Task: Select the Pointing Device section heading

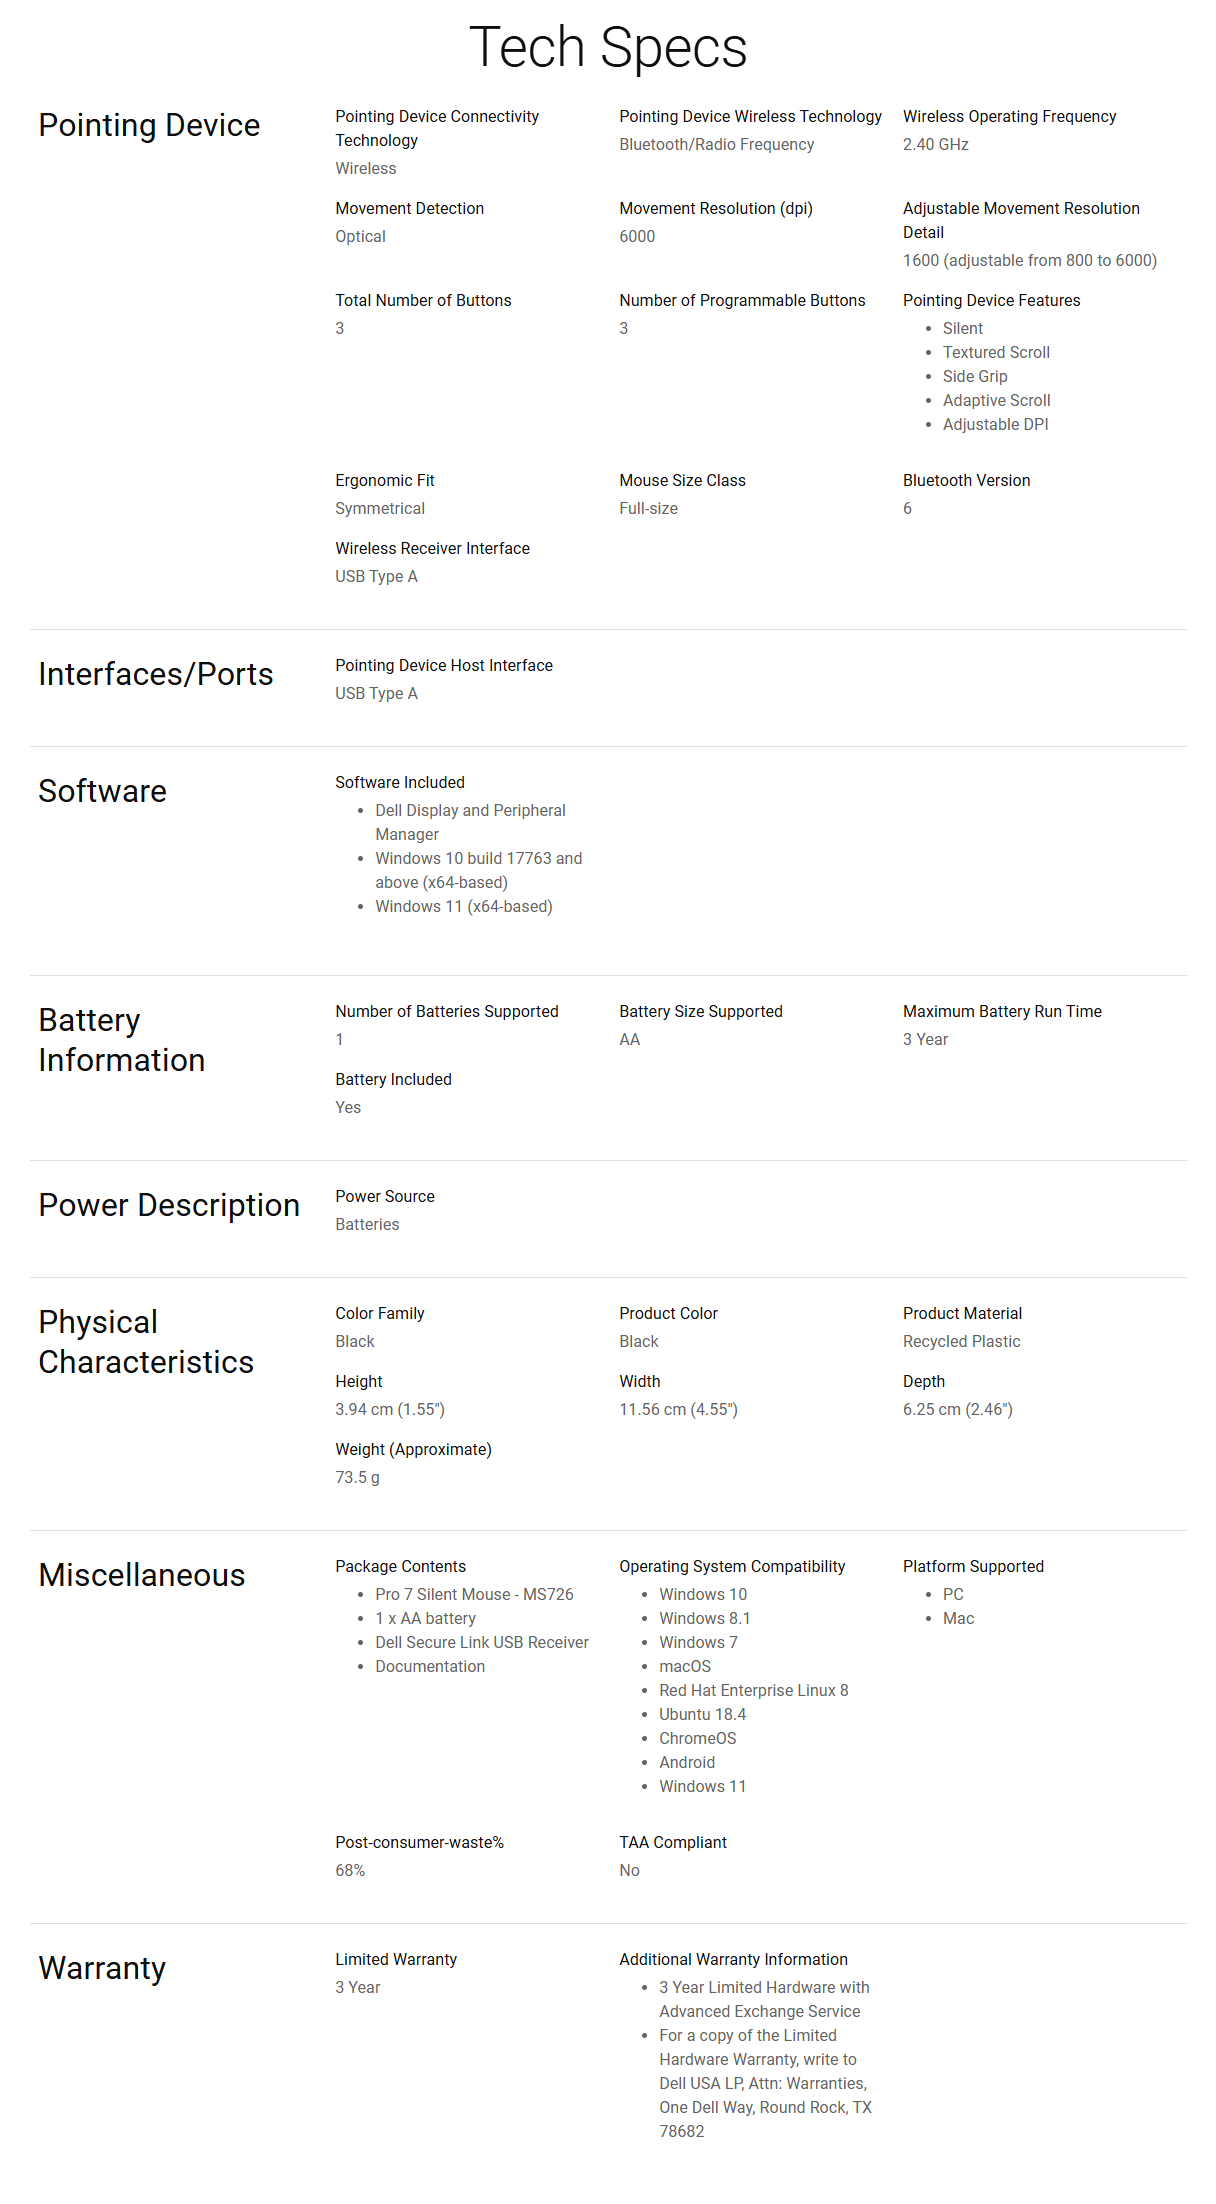Action: point(149,125)
